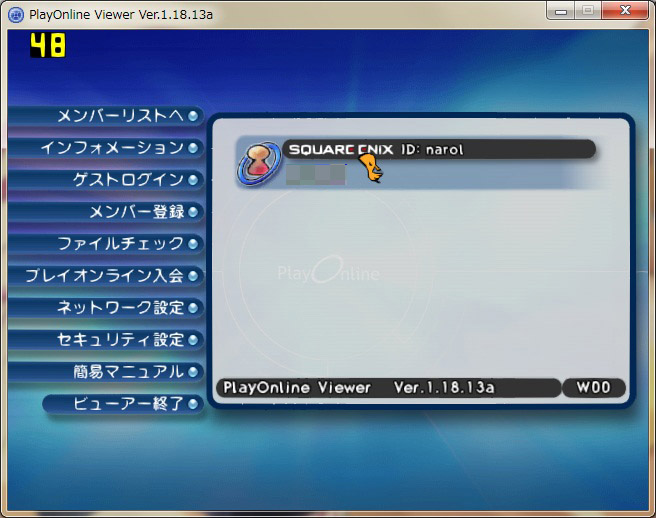Screen dimensions: 656x518
Task: Open メンバーリストへ menu item
Action: [x=105, y=116]
